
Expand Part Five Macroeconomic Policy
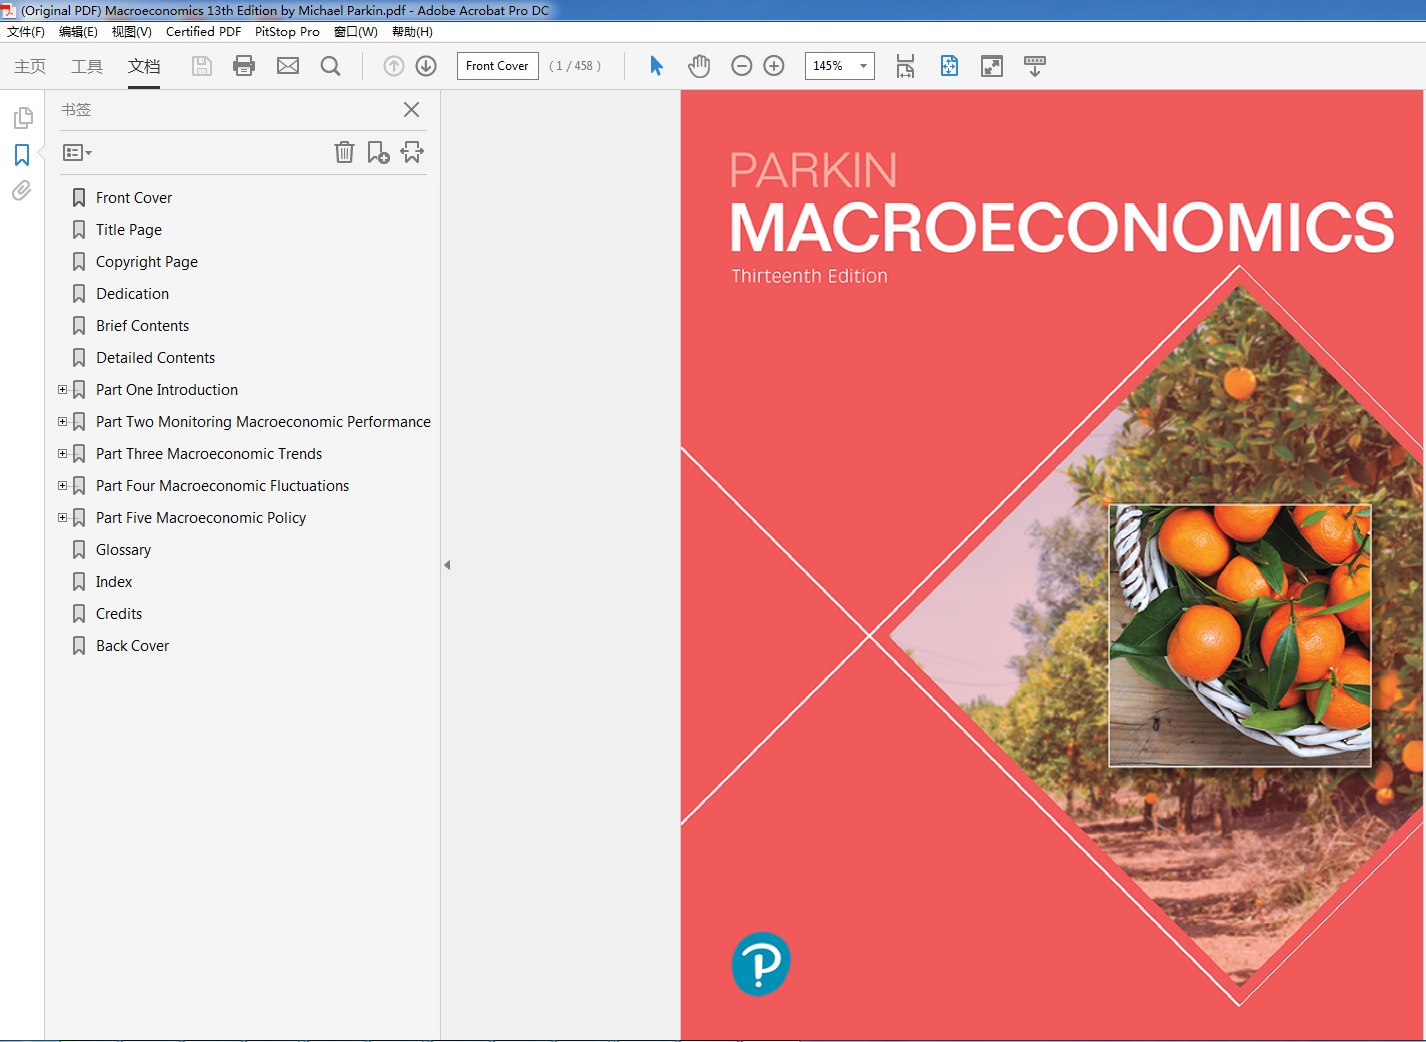(62, 518)
